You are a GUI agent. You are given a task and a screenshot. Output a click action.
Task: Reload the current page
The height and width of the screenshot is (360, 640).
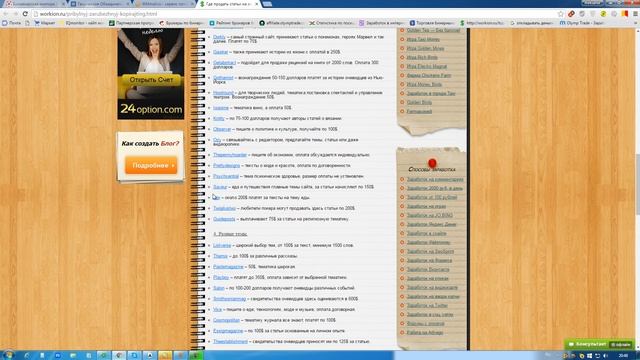pyautogui.click(x=25, y=14)
